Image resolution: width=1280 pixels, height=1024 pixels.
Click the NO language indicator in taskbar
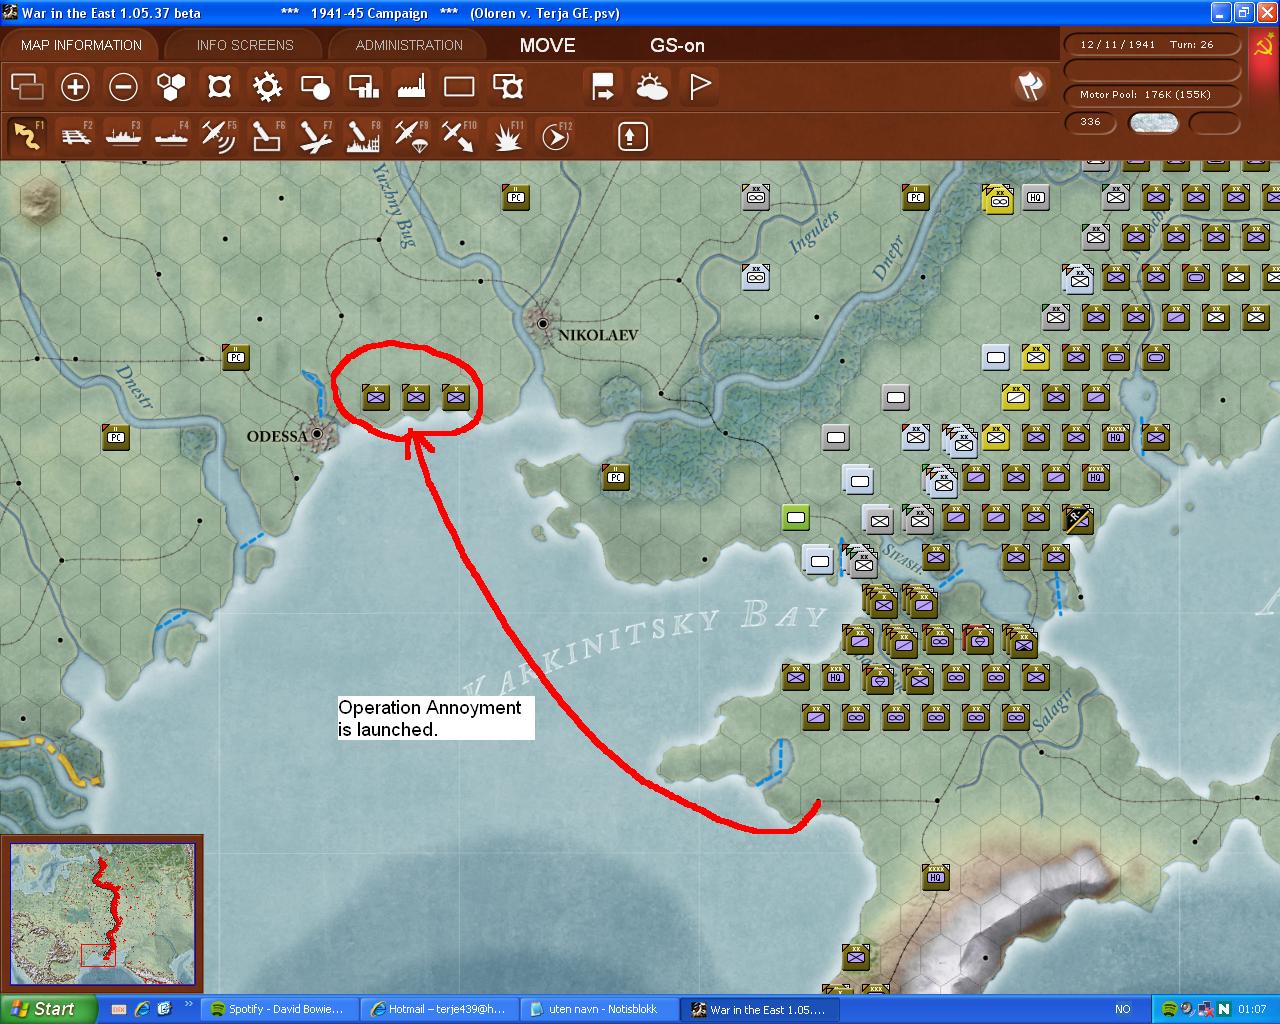pos(1122,1009)
